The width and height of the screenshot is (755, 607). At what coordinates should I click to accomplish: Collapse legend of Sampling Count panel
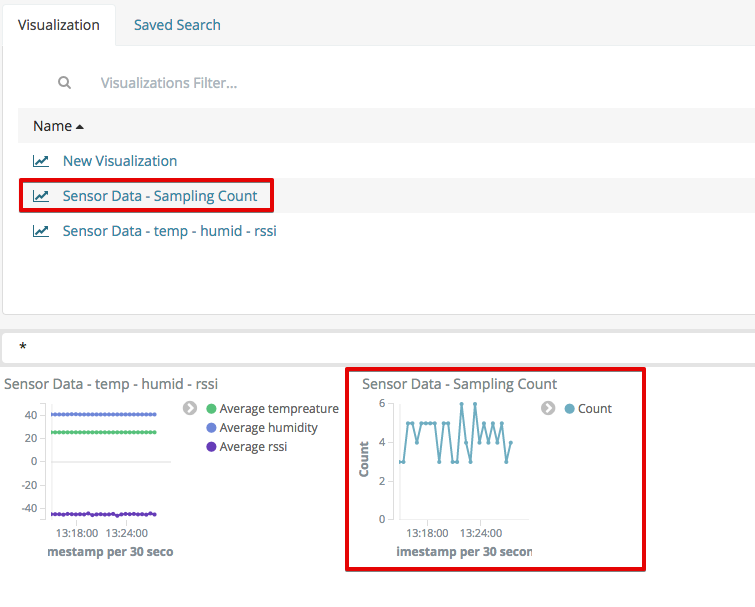coord(548,408)
